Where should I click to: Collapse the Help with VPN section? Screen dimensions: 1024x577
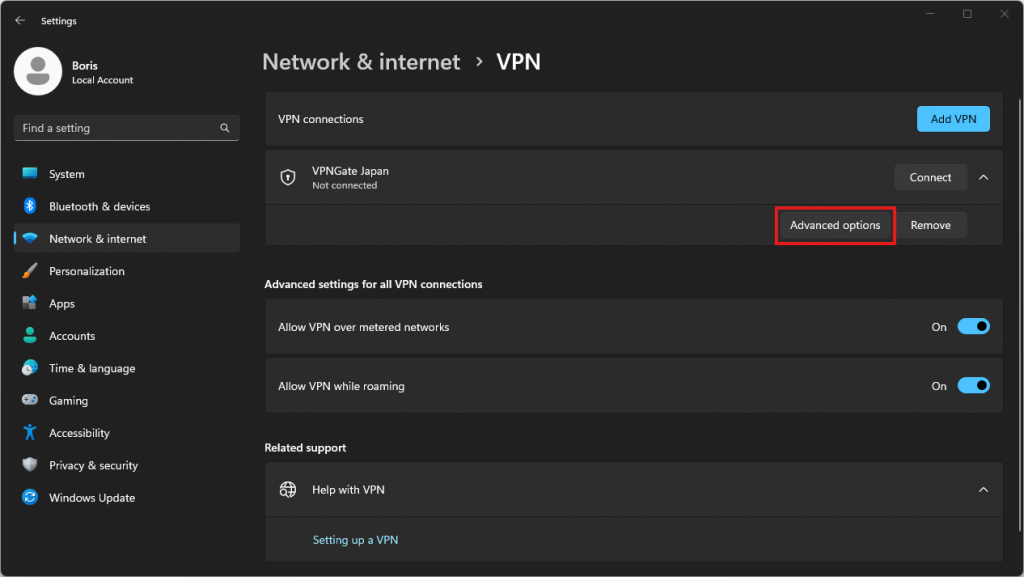(x=983, y=490)
